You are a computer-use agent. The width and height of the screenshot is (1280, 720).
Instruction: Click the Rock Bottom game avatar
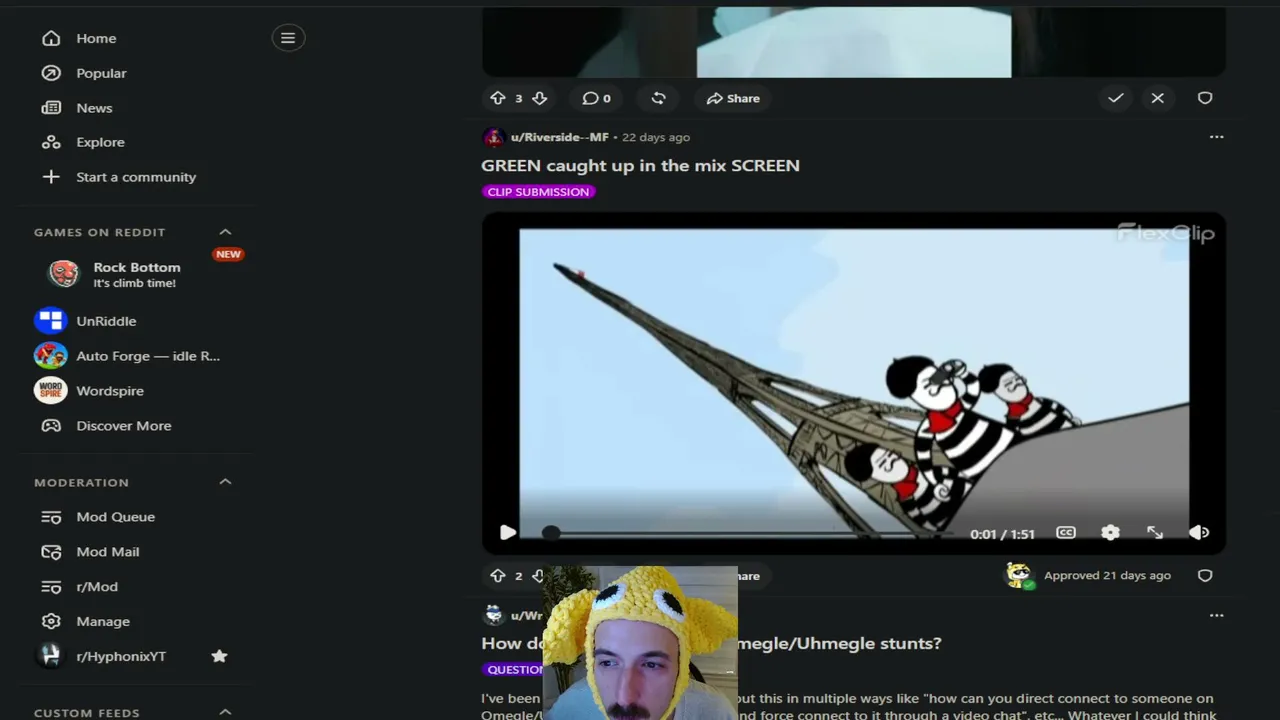63,274
